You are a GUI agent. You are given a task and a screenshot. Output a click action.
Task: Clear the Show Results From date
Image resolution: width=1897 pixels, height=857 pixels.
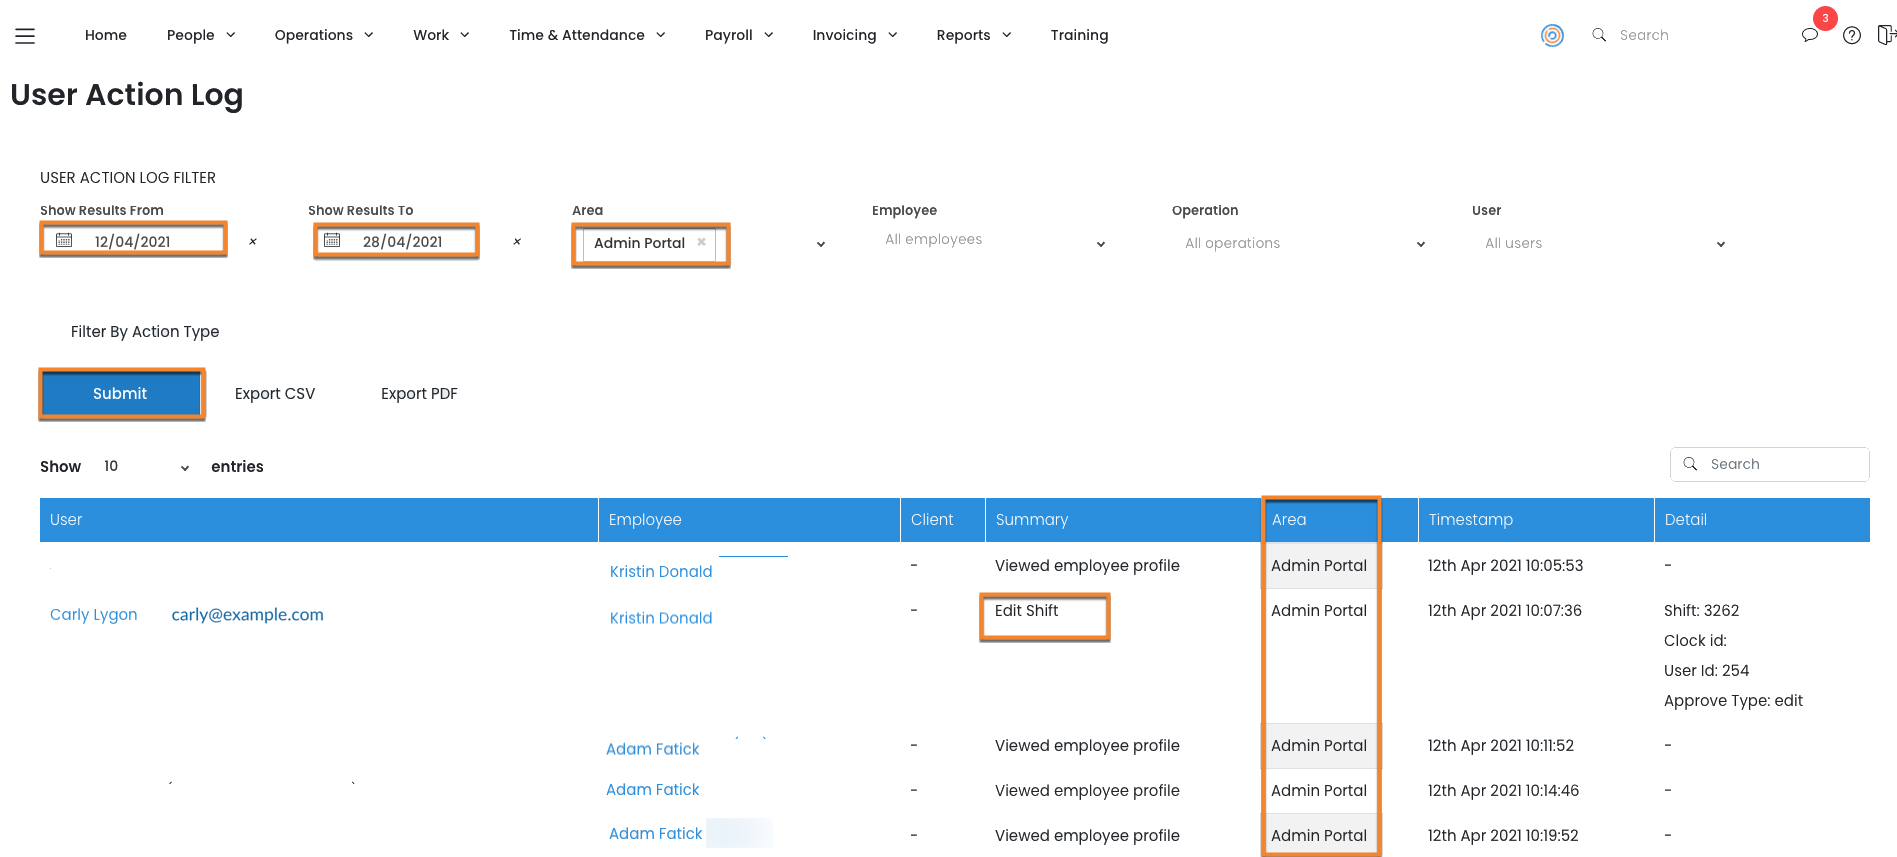pos(253,242)
